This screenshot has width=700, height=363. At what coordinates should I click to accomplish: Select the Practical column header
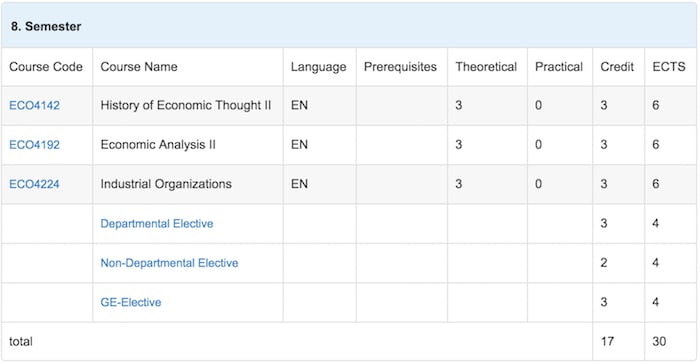559,67
